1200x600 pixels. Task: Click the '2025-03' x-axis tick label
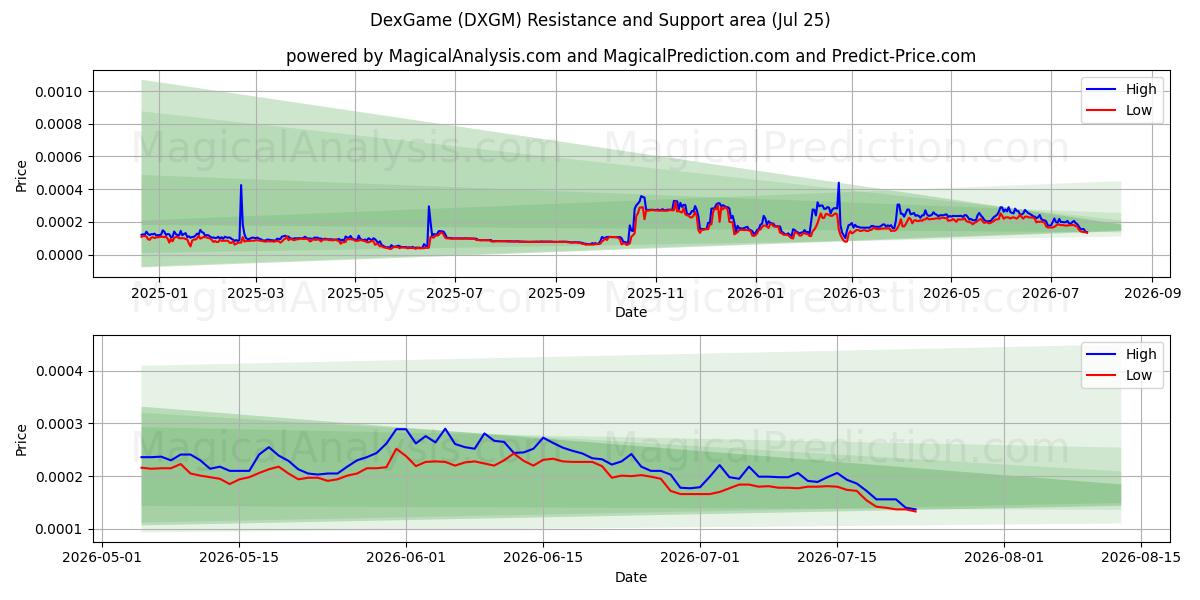tap(256, 294)
